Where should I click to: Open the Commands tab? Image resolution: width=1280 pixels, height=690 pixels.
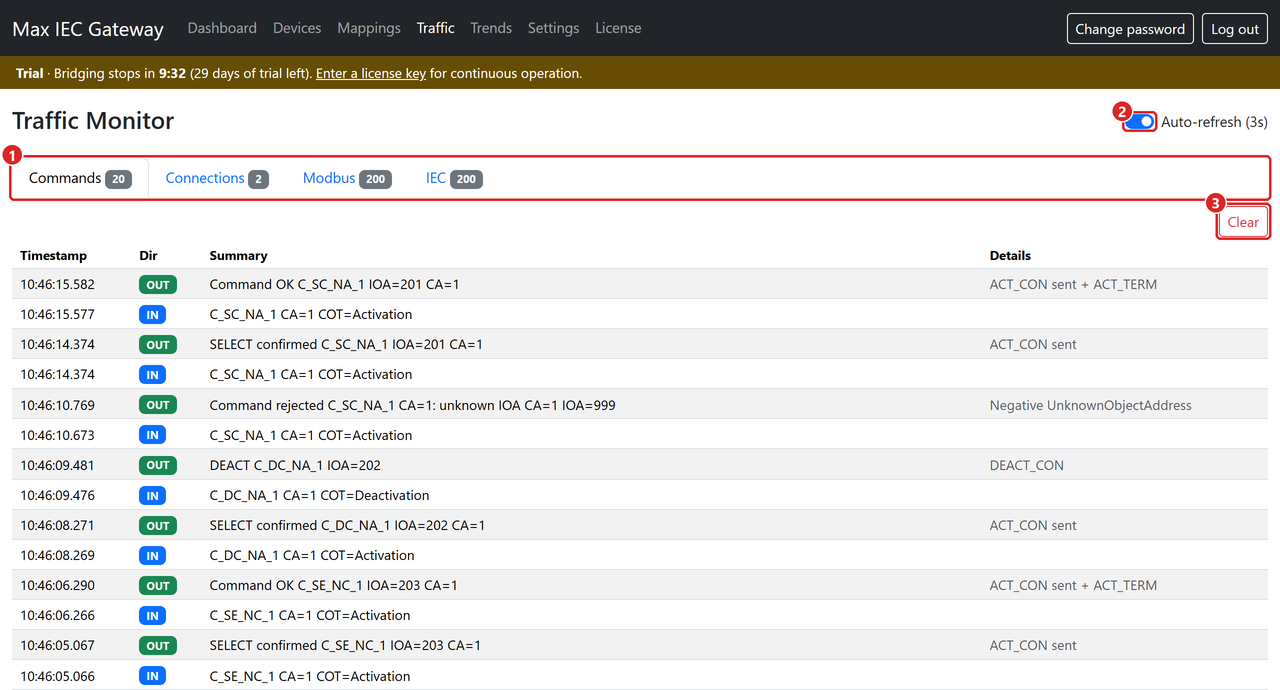pyautogui.click(x=80, y=179)
